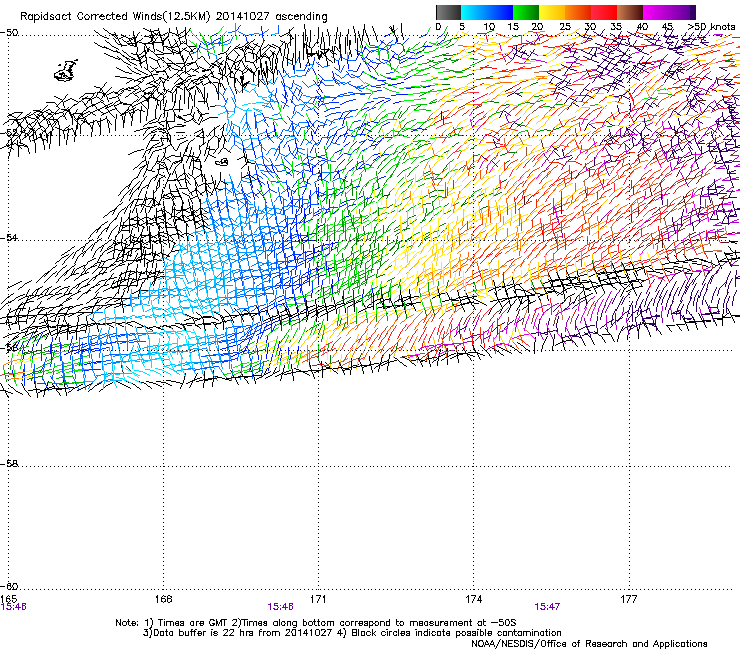Click the '15:48' time label directly under 165
This screenshot has width=740, height=650.
14,607
